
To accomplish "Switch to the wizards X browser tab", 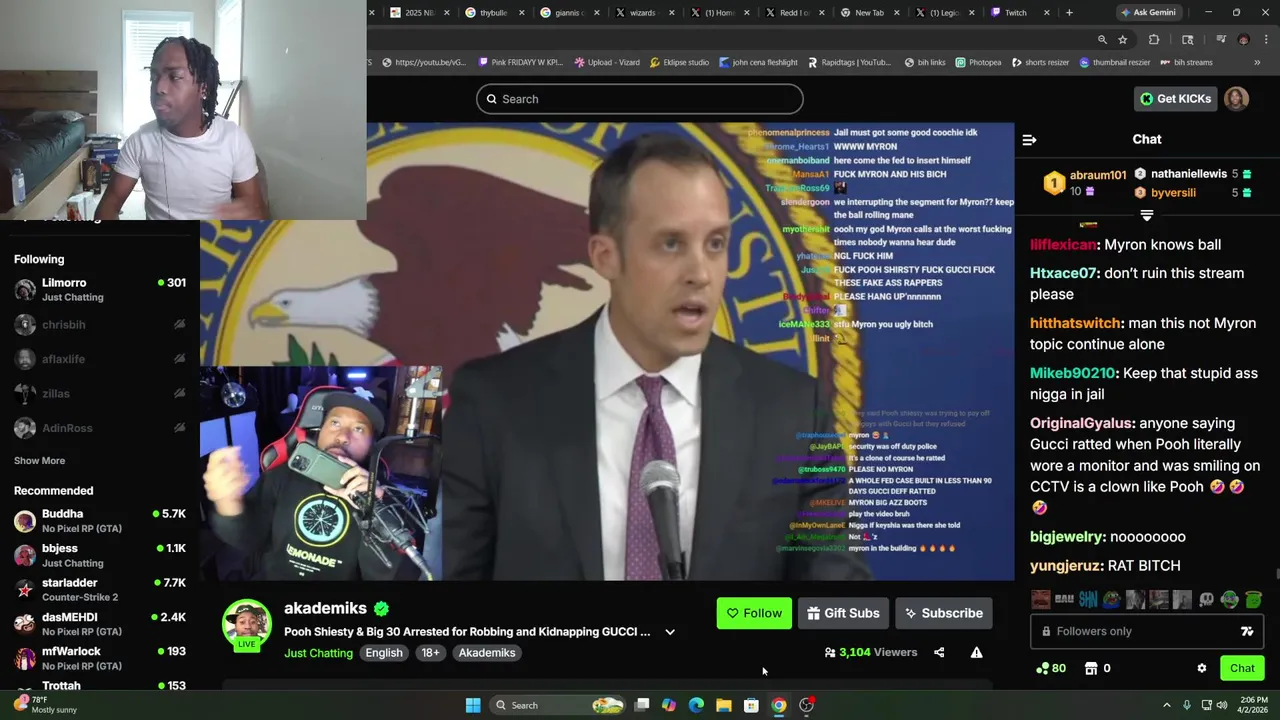I will click(642, 13).
